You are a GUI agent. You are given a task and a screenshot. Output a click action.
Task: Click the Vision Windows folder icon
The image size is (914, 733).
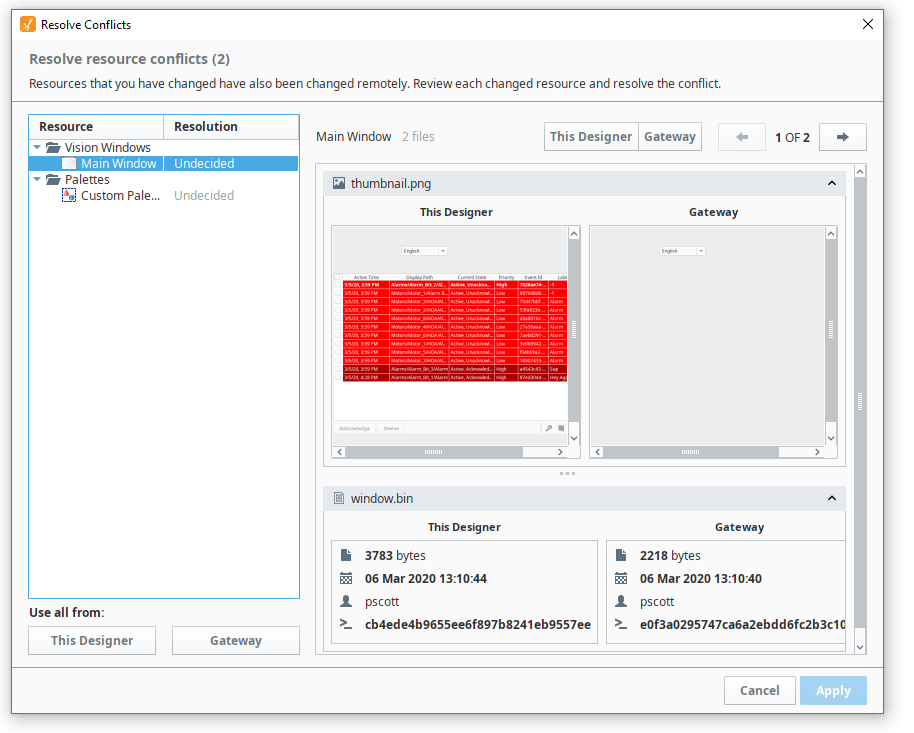pyautogui.click(x=53, y=147)
